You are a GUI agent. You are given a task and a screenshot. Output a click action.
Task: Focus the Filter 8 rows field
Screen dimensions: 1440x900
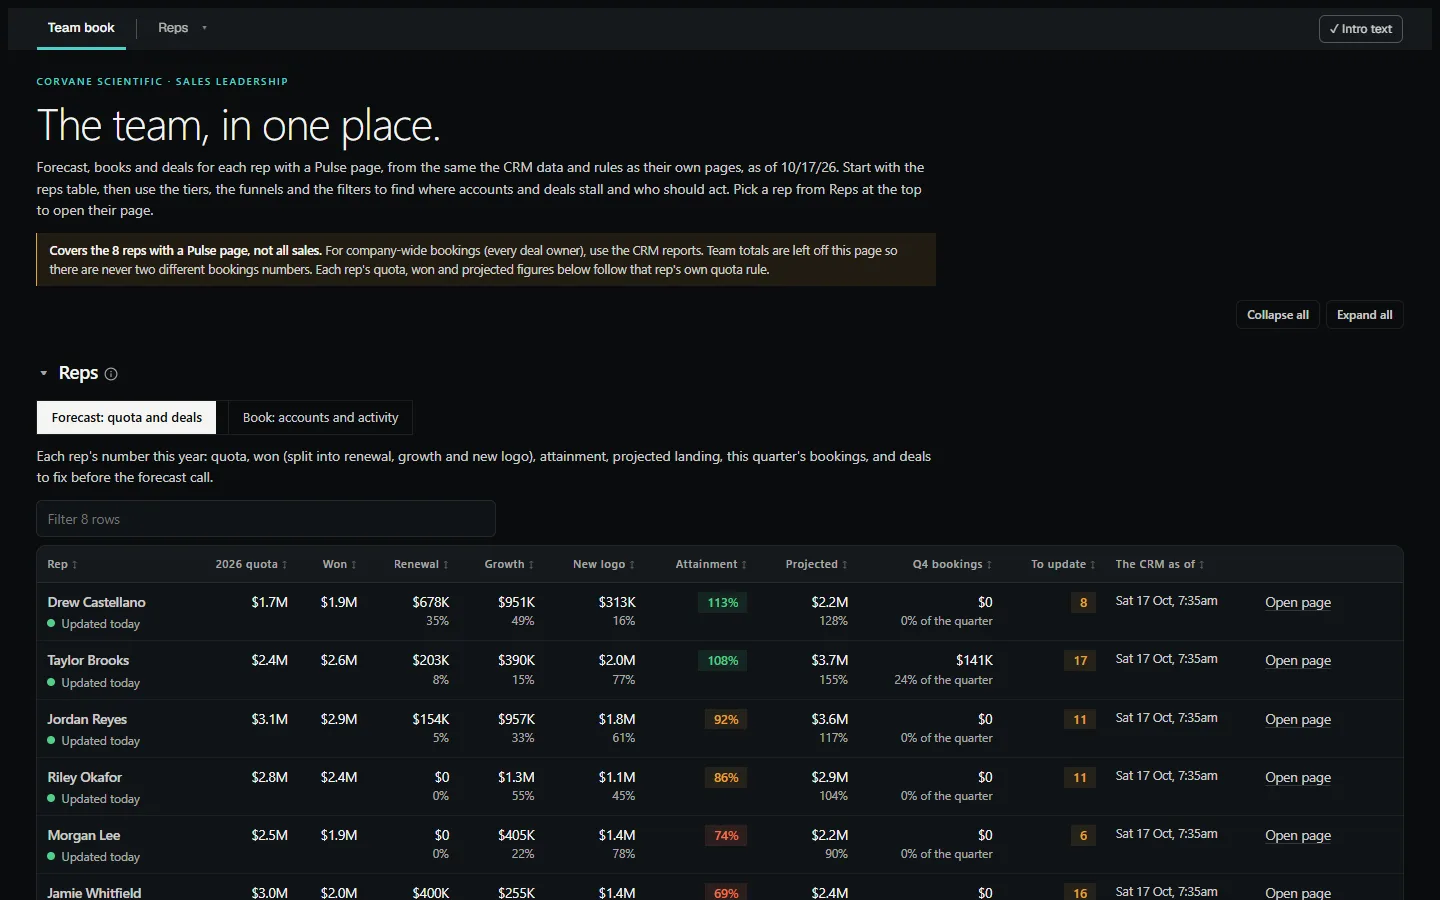266,519
